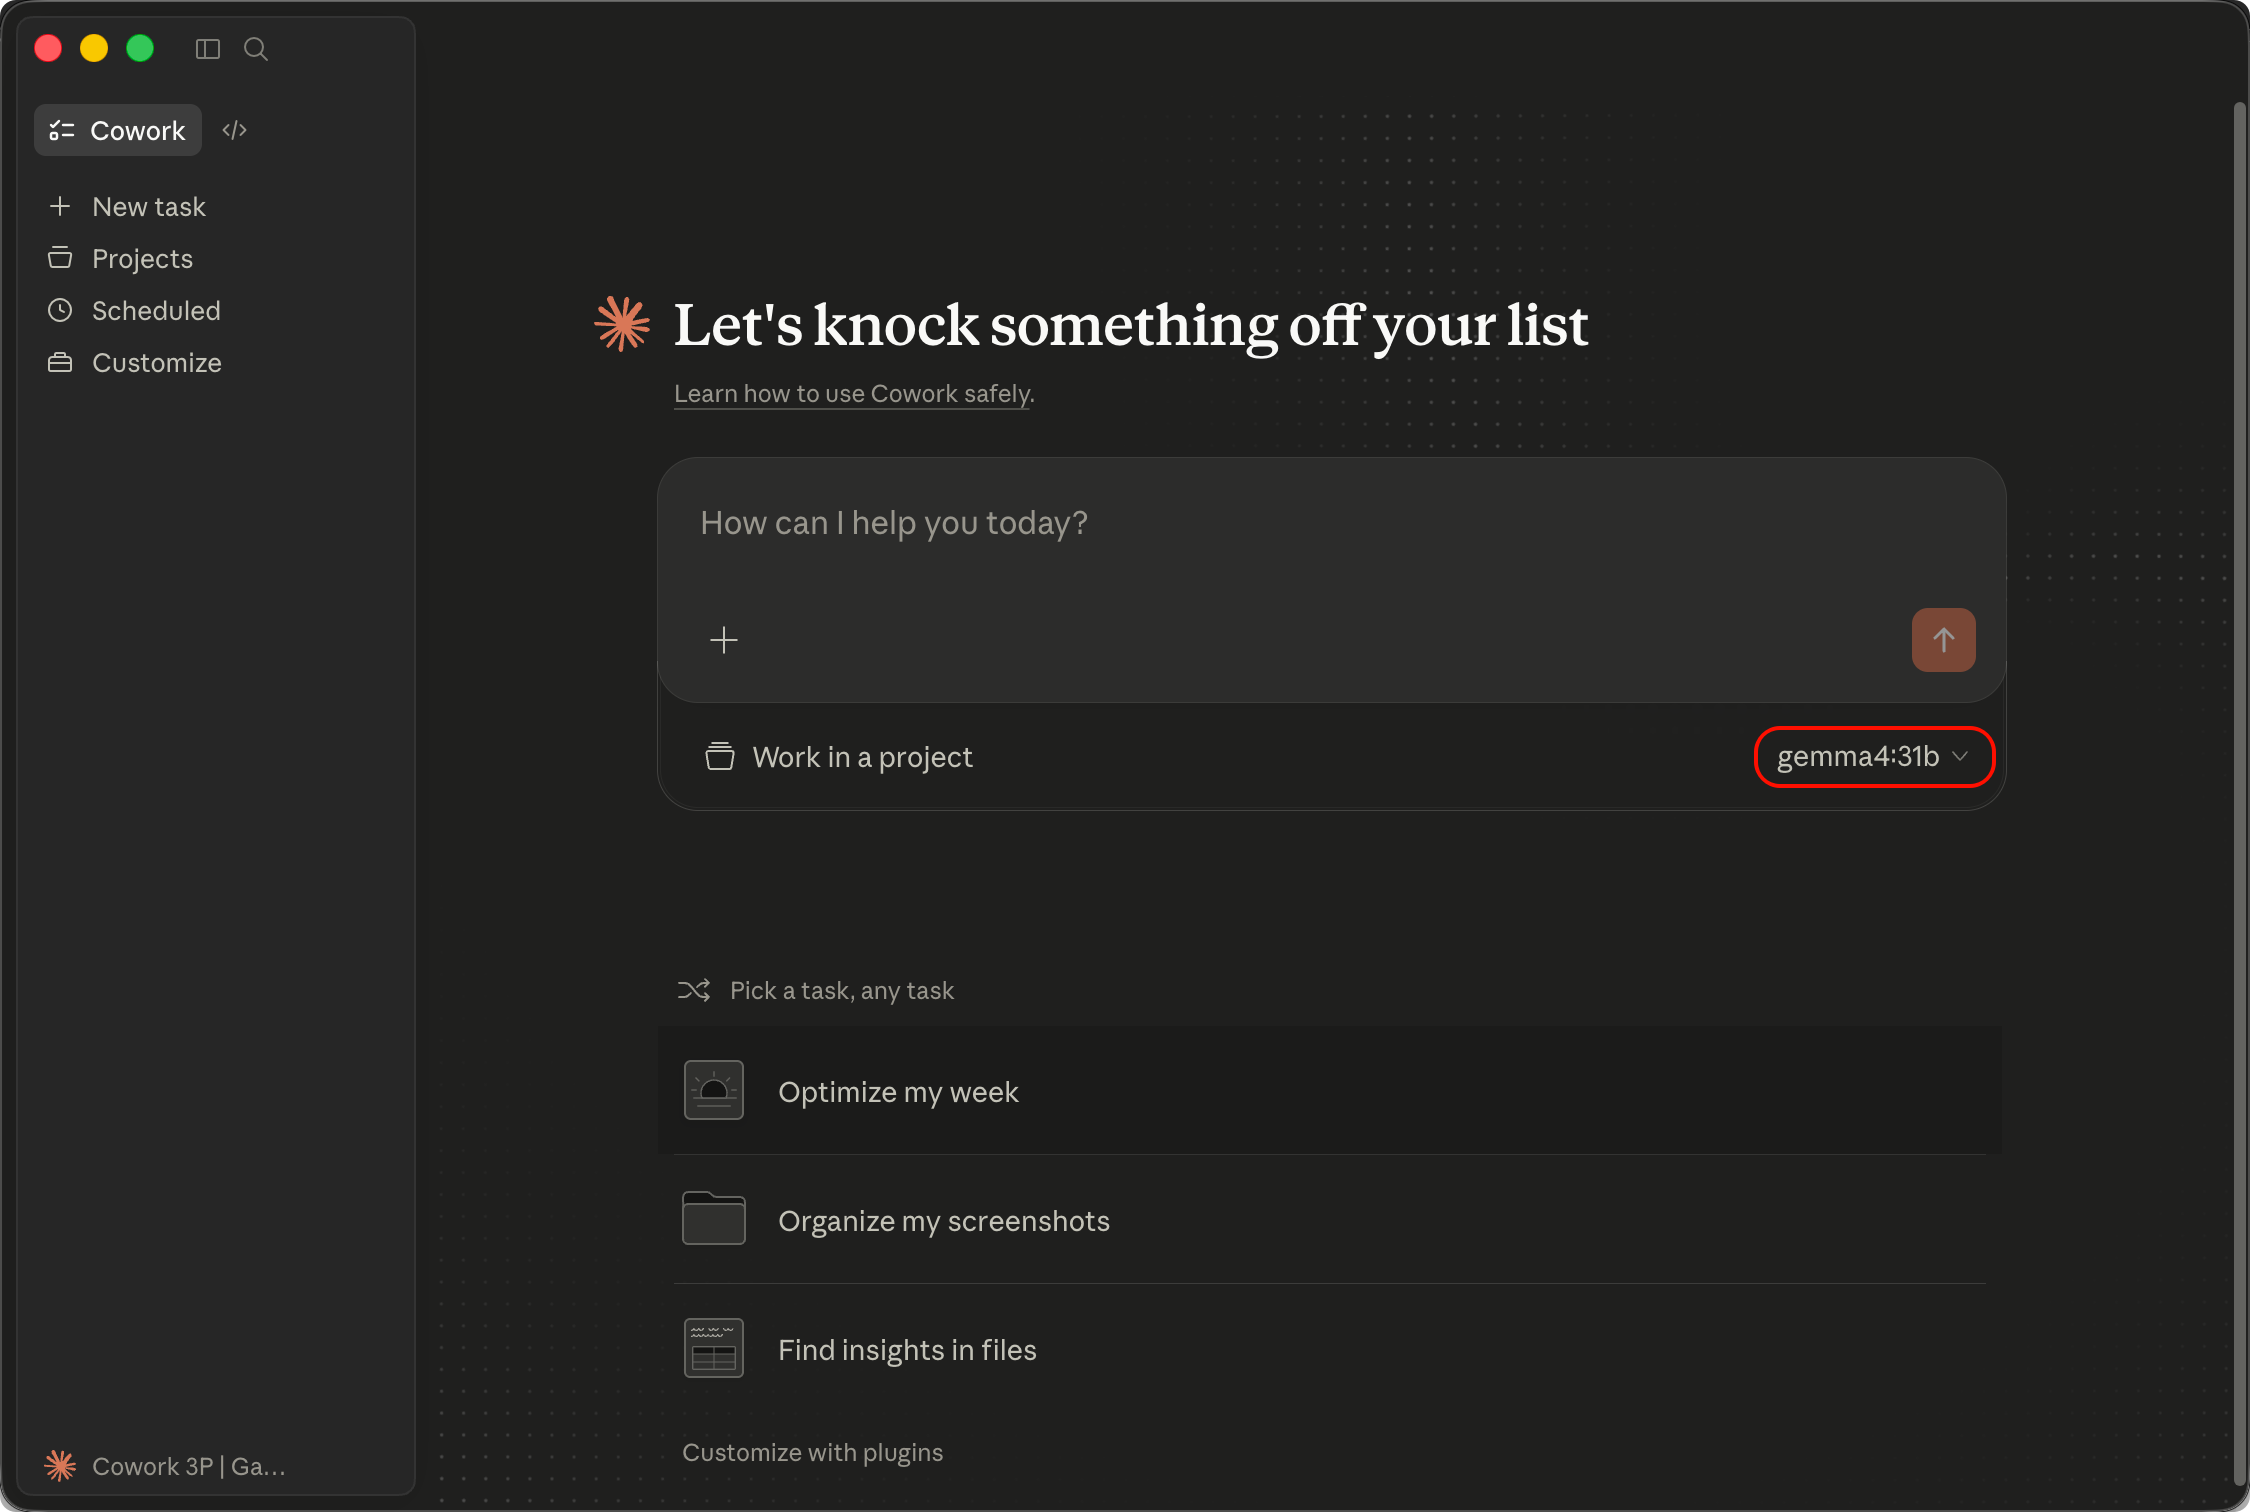
Task: Open the Learn how to use Cowork safely link
Action: (854, 394)
